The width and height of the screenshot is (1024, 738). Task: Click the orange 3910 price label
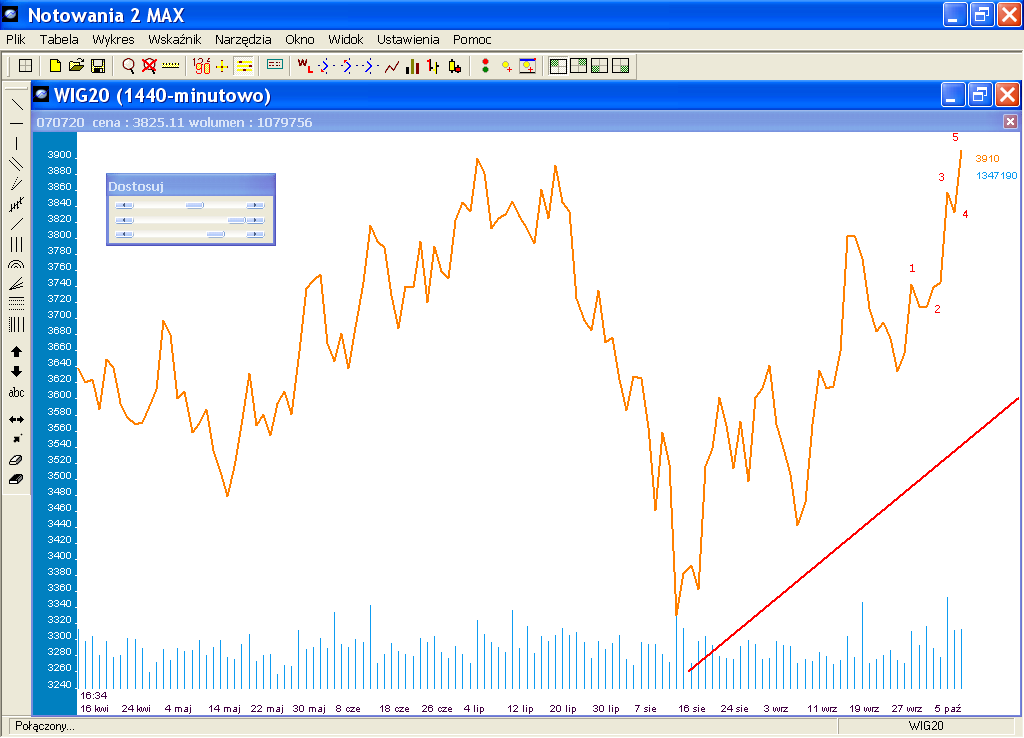pyautogui.click(x=987, y=158)
